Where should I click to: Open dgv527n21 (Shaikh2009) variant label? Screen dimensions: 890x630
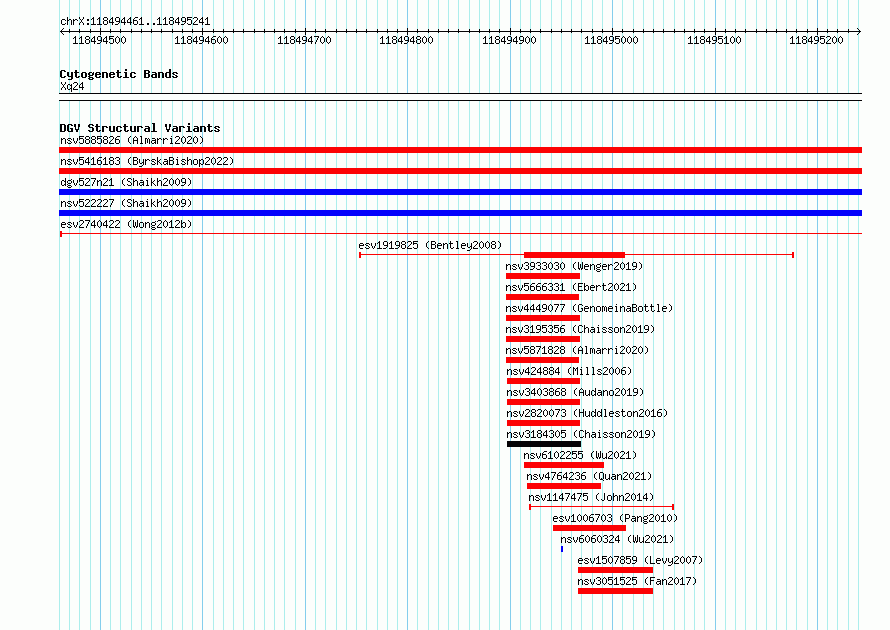pos(126,182)
